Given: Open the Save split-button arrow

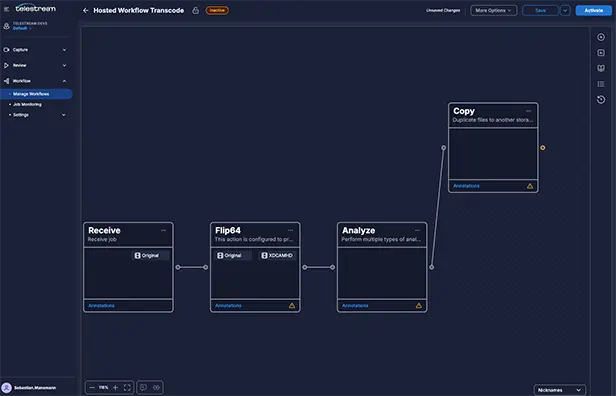Looking at the screenshot, I should [x=565, y=11].
